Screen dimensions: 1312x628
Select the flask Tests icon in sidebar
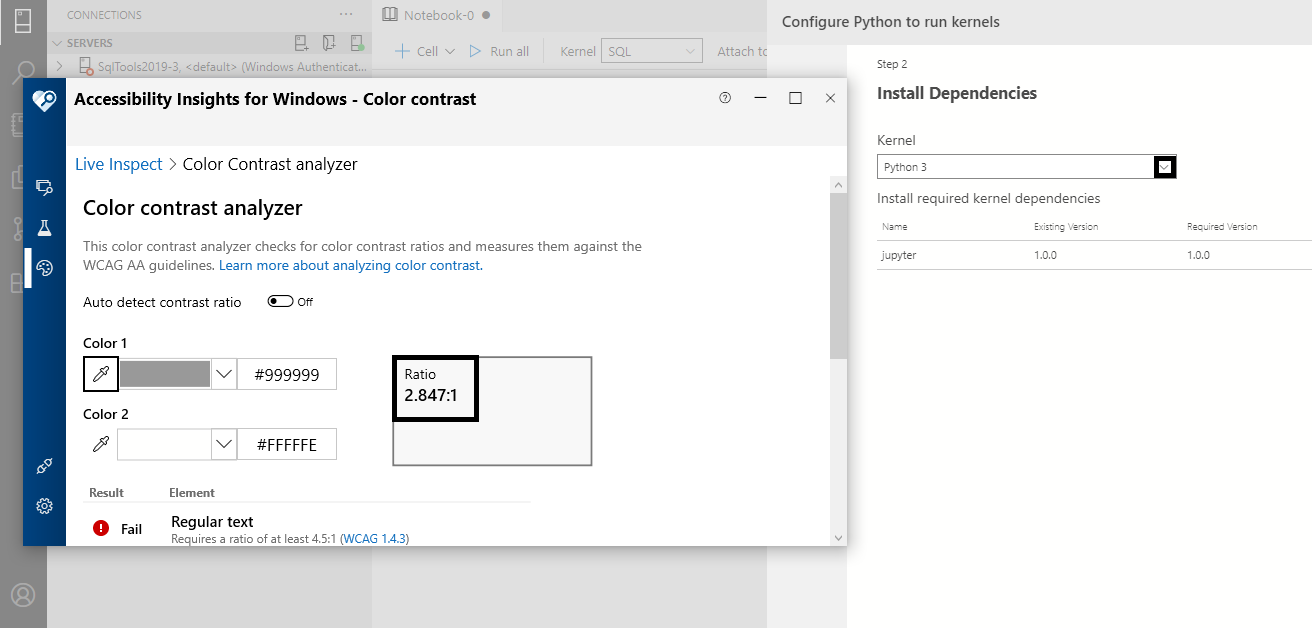point(44,226)
